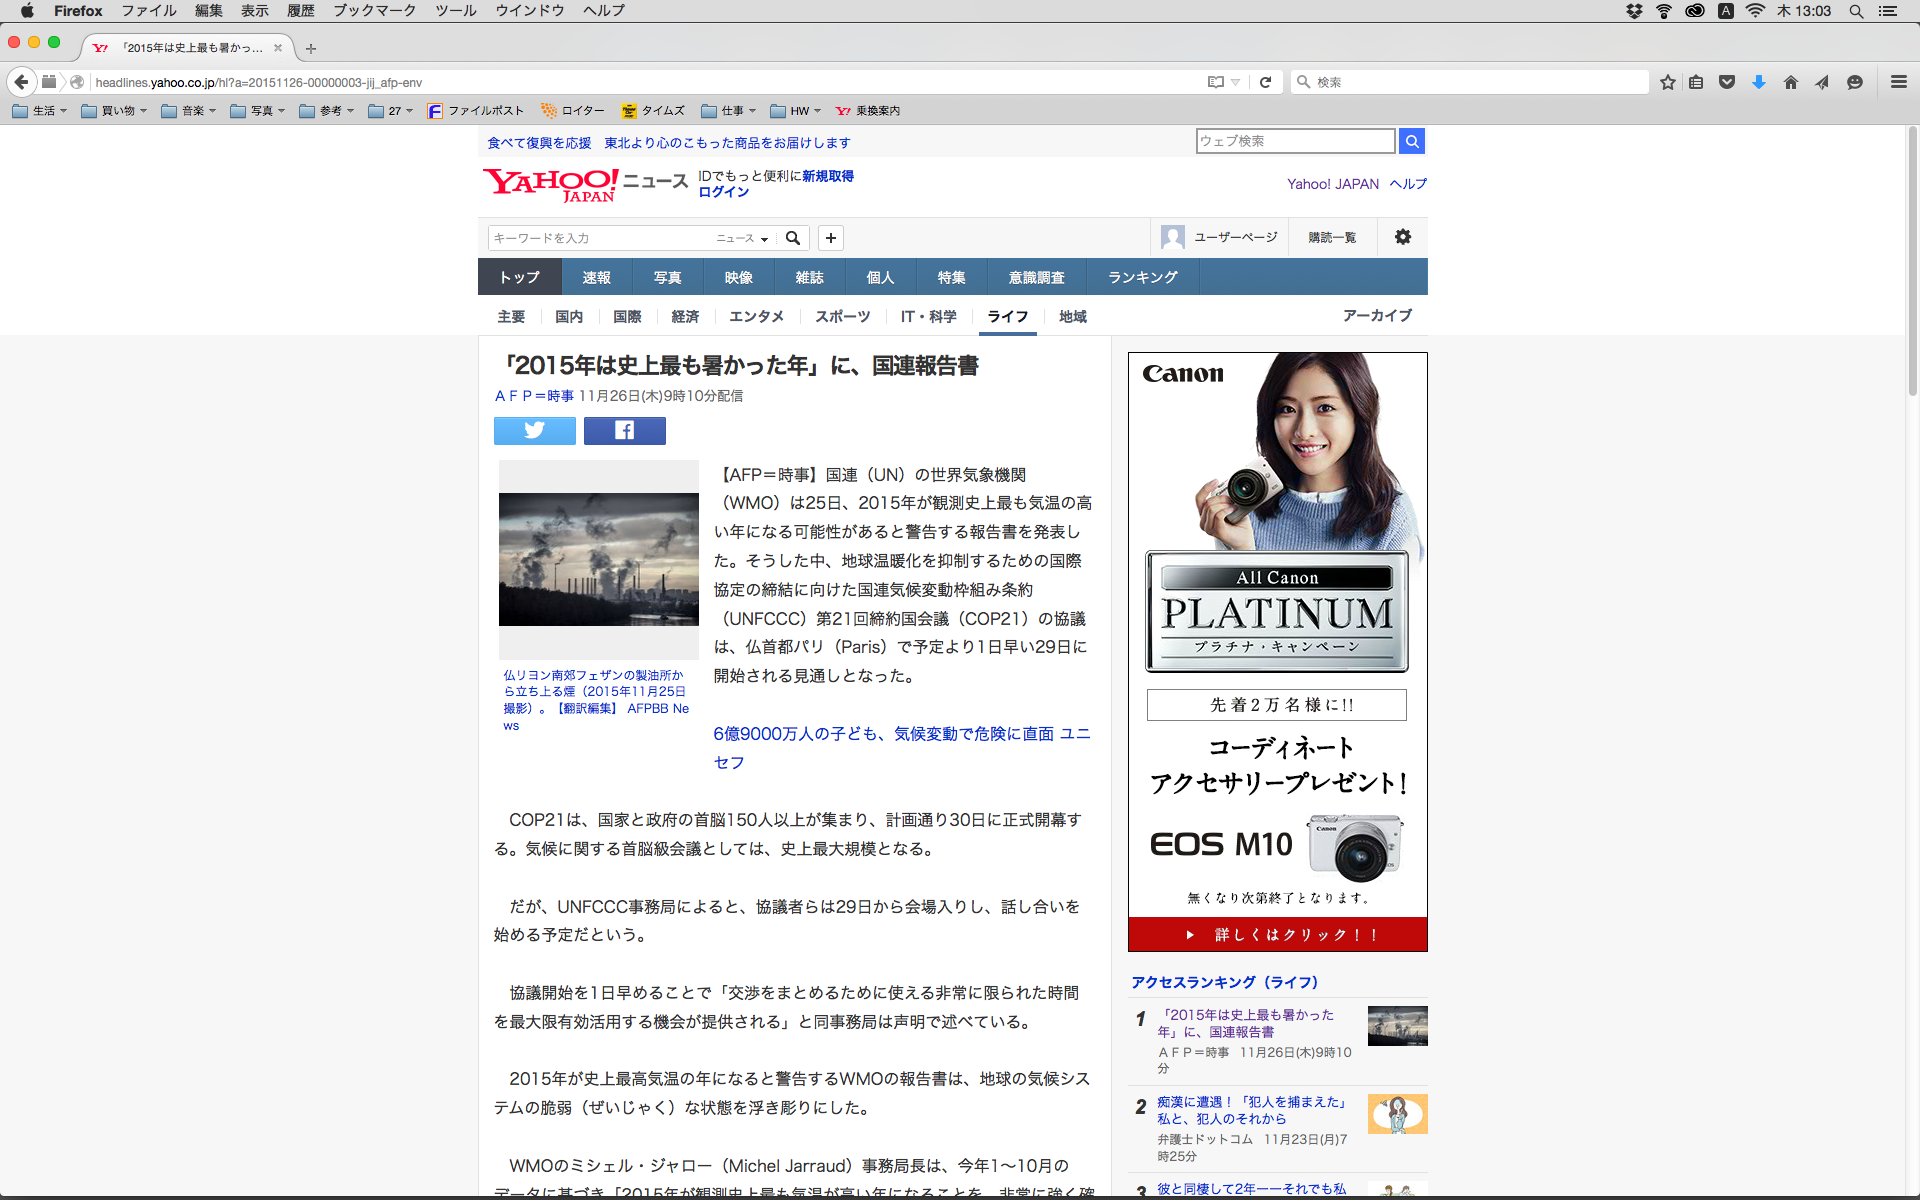Click the ウェブ検索 input field
Viewport: 1920px width, 1200px height.
click(1295, 141)
